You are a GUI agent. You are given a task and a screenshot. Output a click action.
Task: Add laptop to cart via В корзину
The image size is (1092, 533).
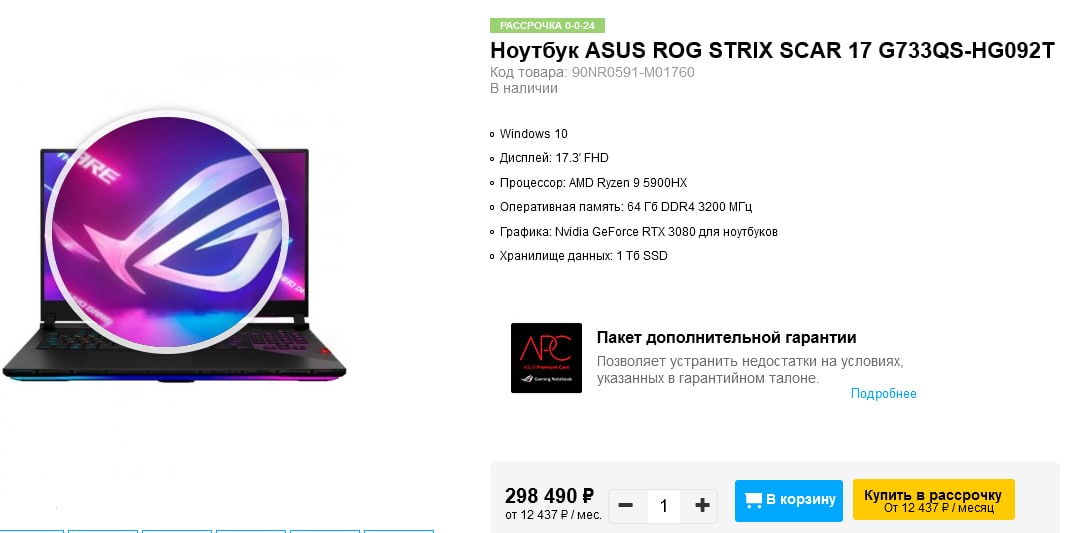tap(788, 500)
